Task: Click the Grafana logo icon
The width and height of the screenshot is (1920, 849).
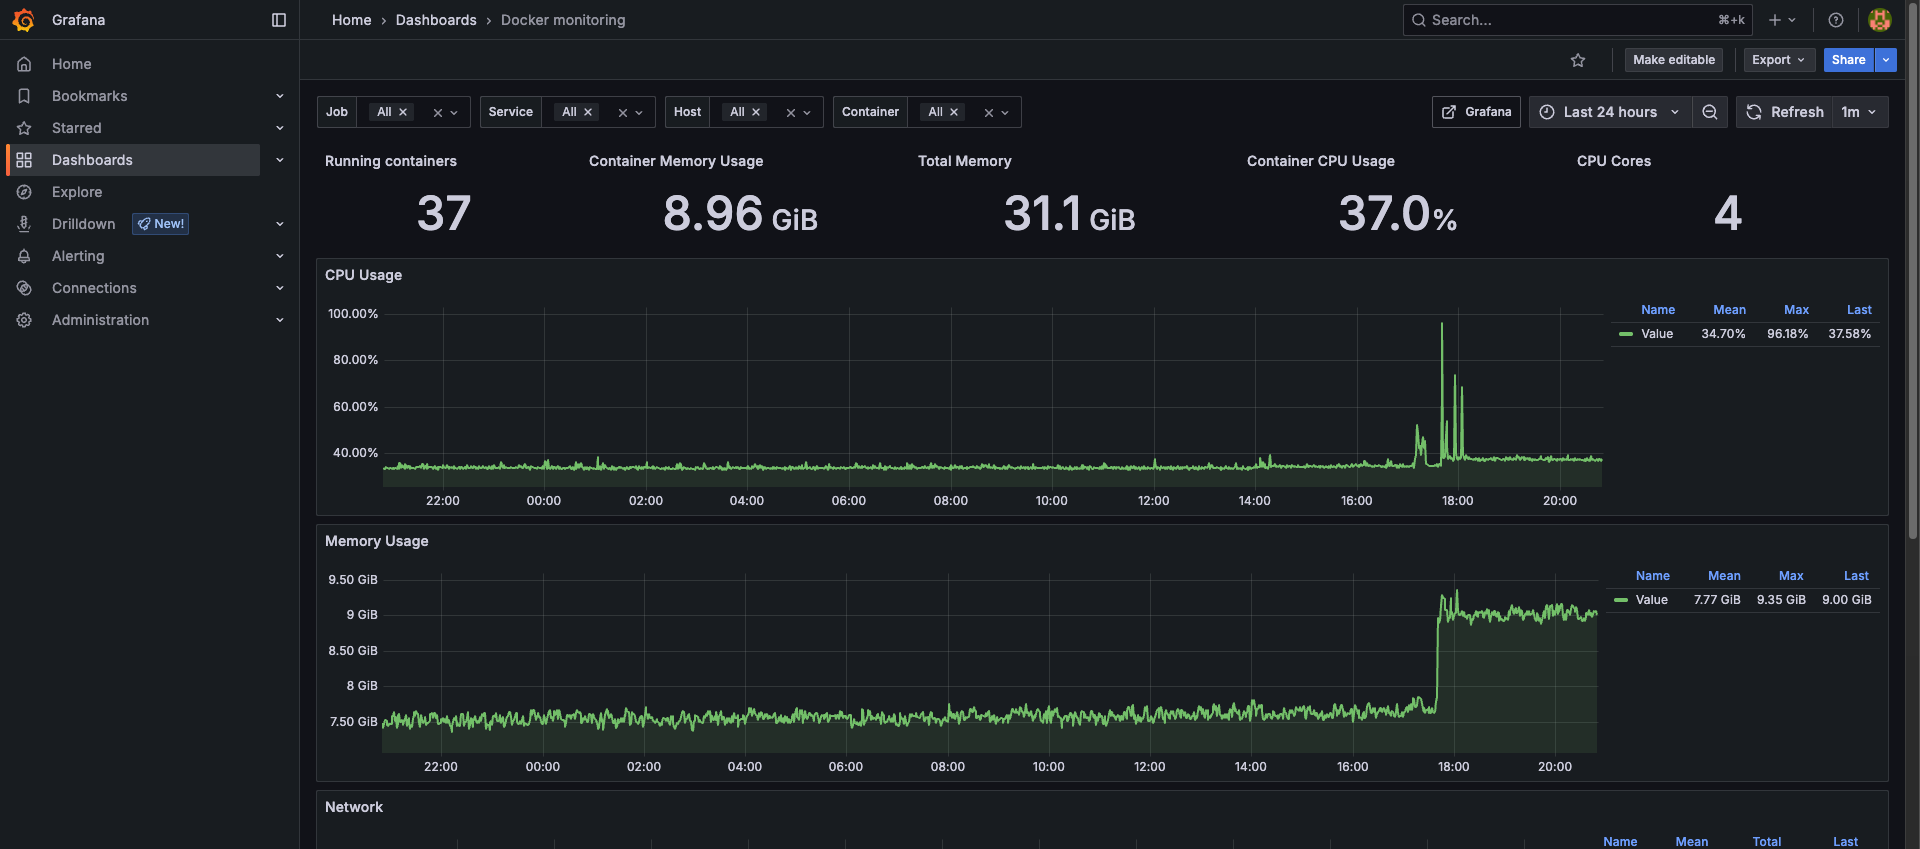Action: [x=24, y=20]
